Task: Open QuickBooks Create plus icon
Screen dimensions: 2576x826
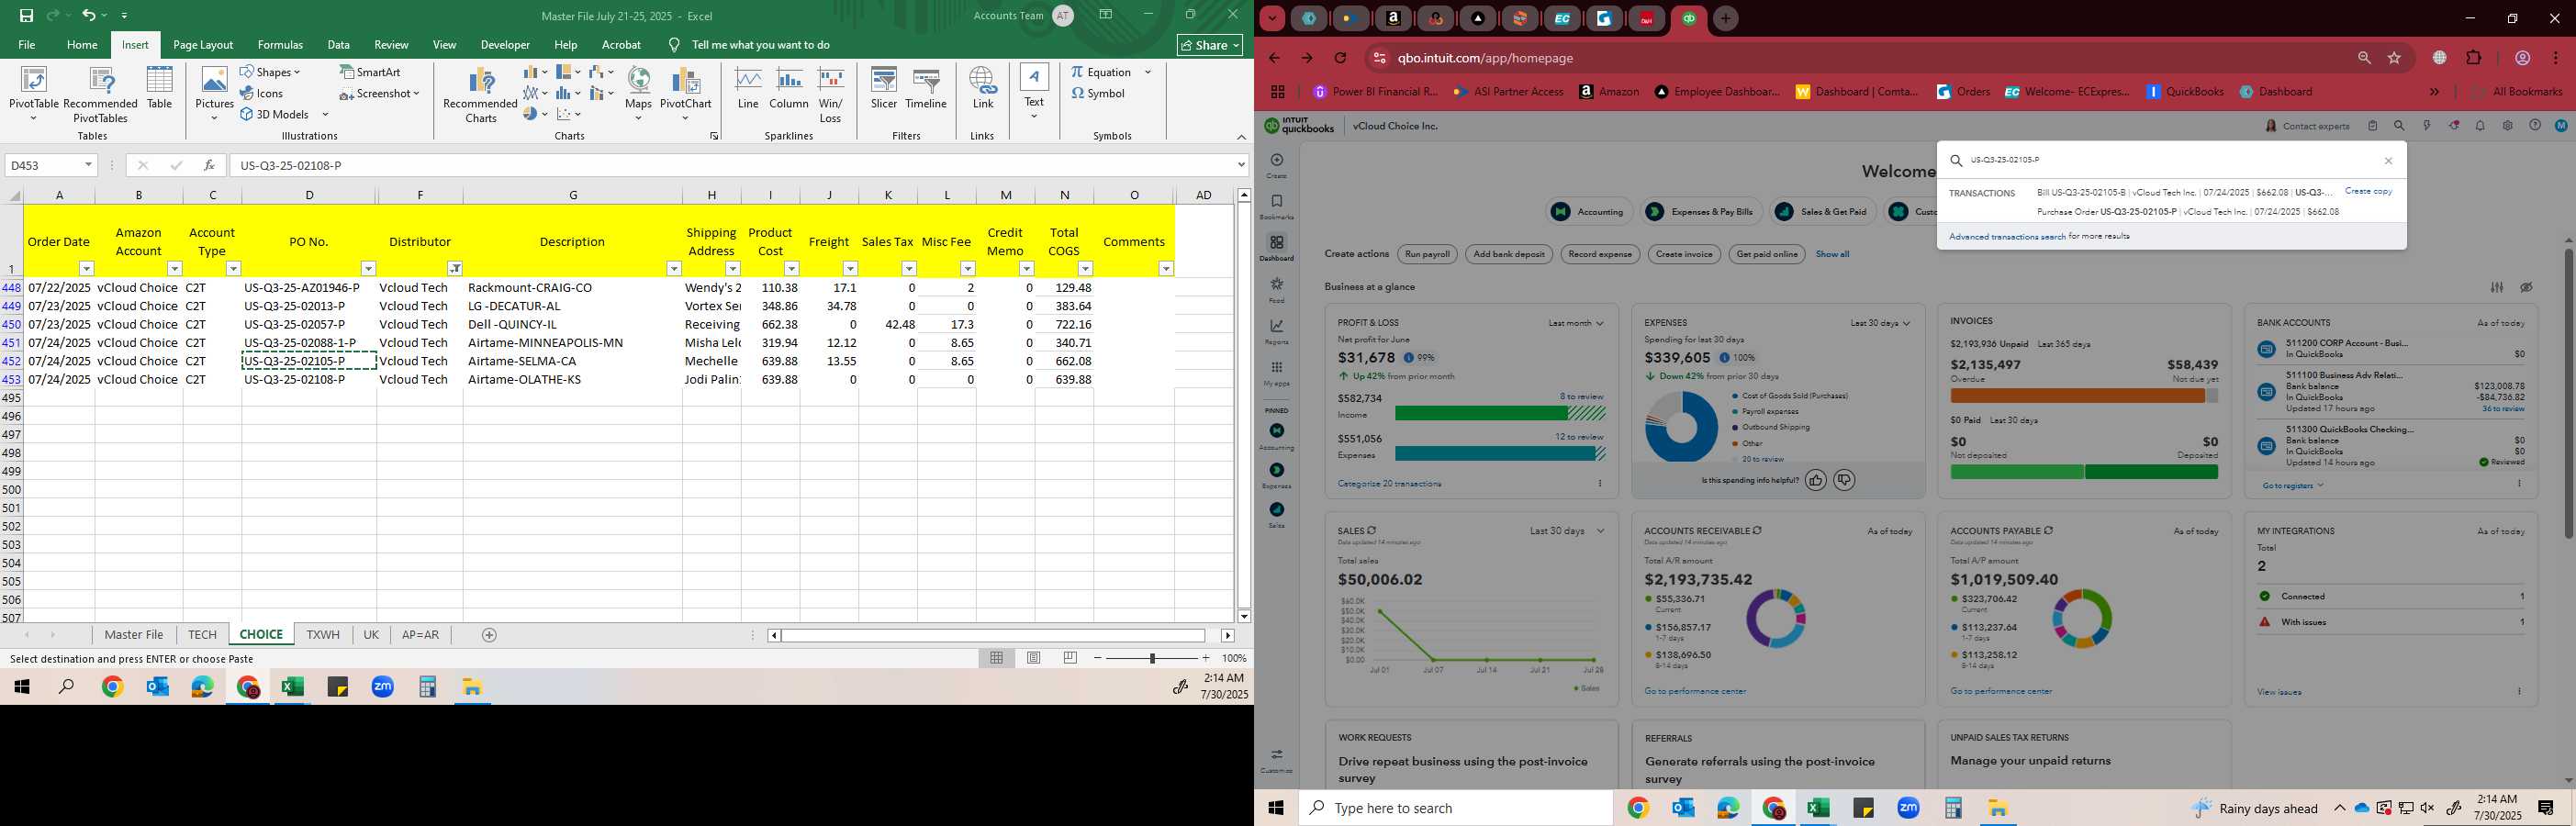Action: coord(1276,160)
